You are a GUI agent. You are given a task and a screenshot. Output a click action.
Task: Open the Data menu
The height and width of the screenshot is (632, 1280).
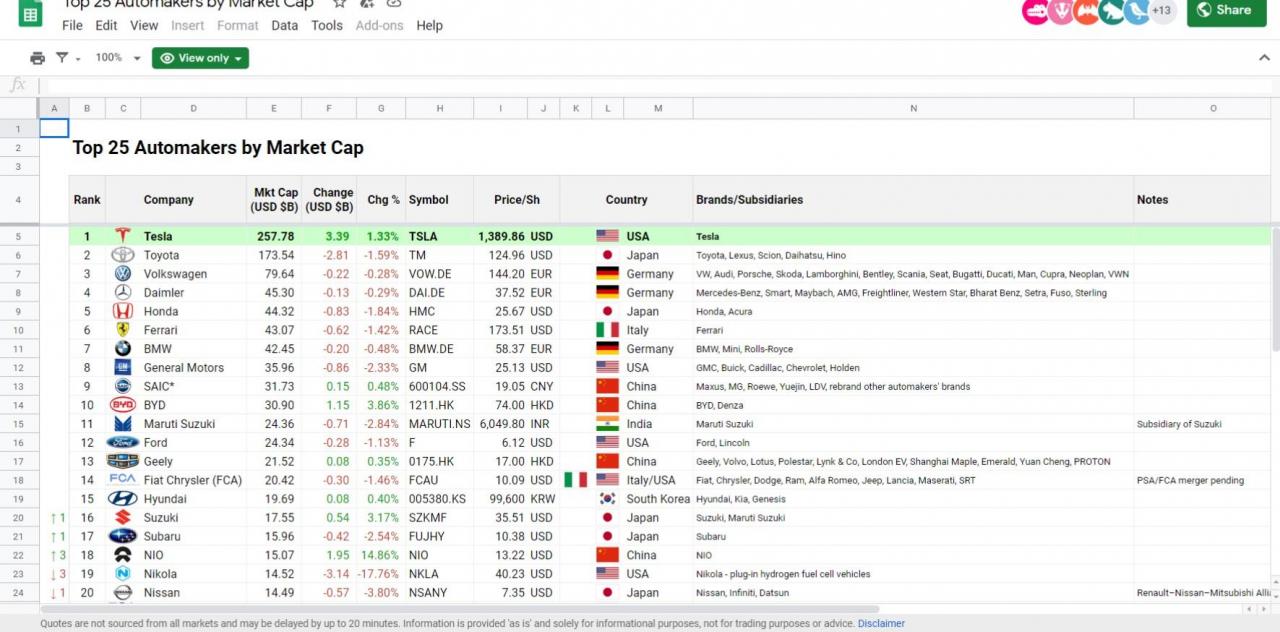(285, 25)
